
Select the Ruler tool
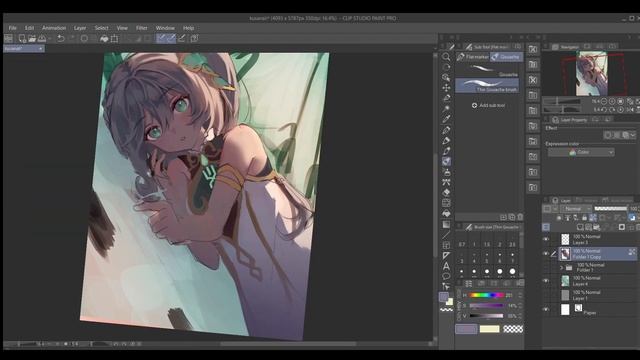[x=447, y=256]
